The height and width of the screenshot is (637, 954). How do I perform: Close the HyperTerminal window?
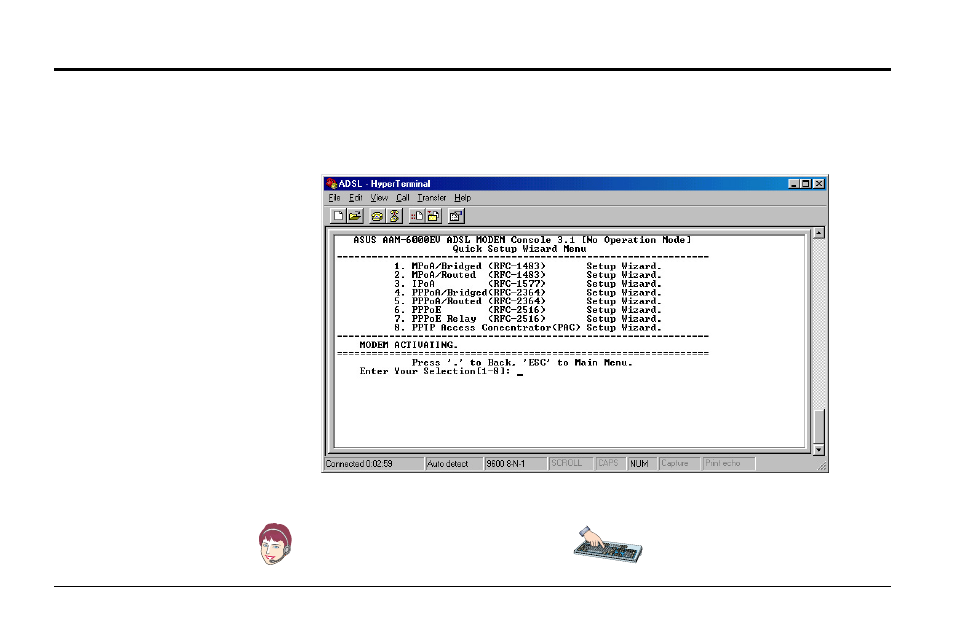click(x=819, y=184)
